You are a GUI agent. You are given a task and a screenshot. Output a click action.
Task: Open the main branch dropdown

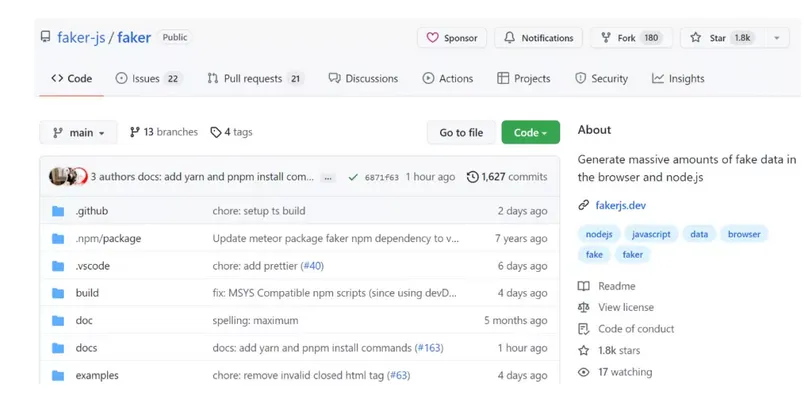78,132
